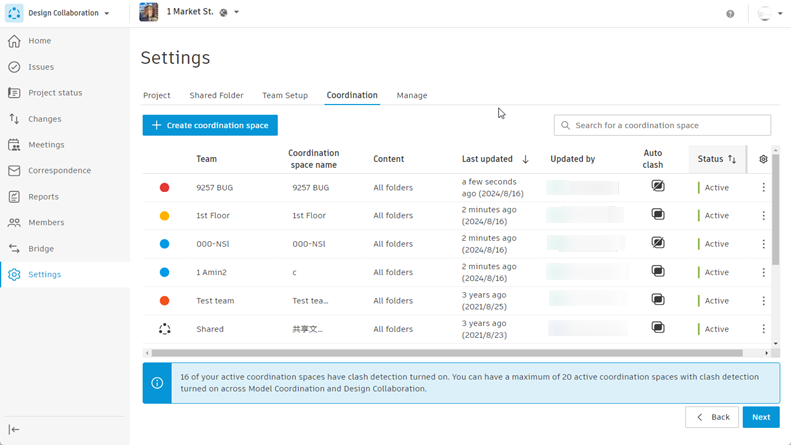Screen dimensions: 791x445
Task: Collapse the left sidebar panel
Action: pos(14,430)
